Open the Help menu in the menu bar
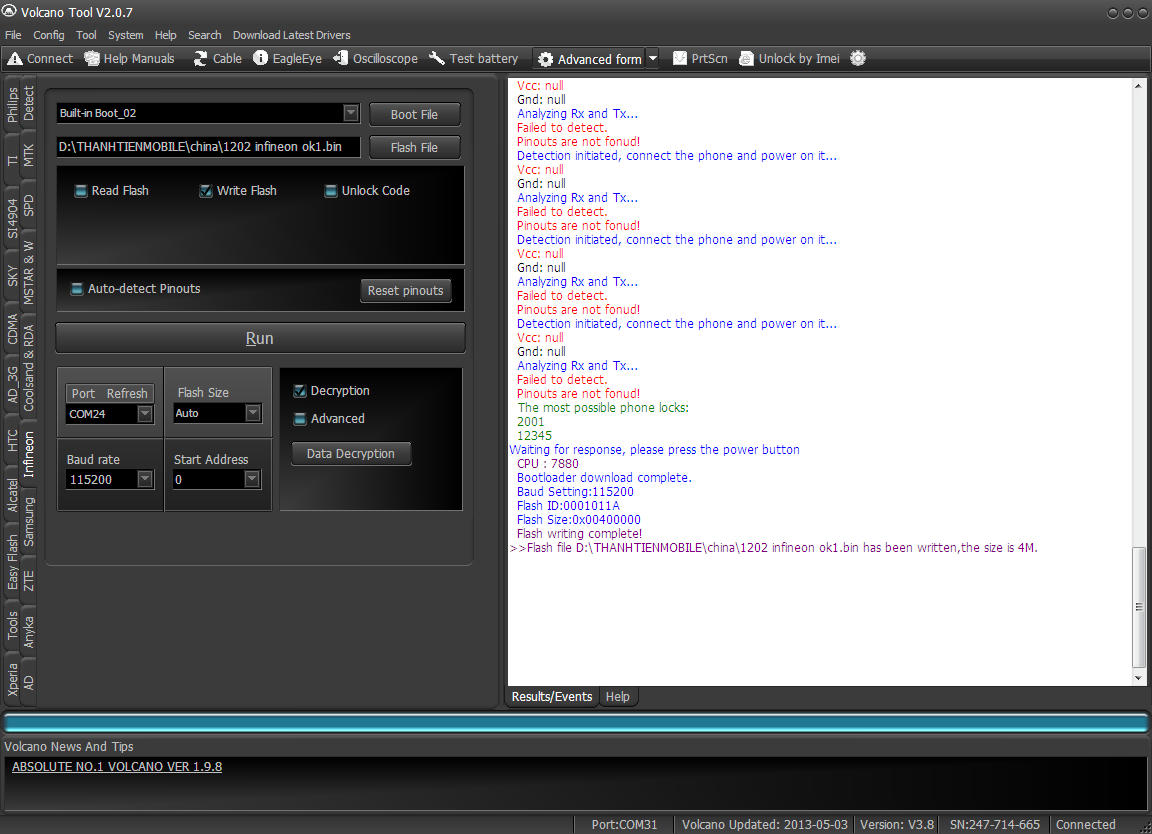Screen dimensions: 1152x834 point(165,35)
